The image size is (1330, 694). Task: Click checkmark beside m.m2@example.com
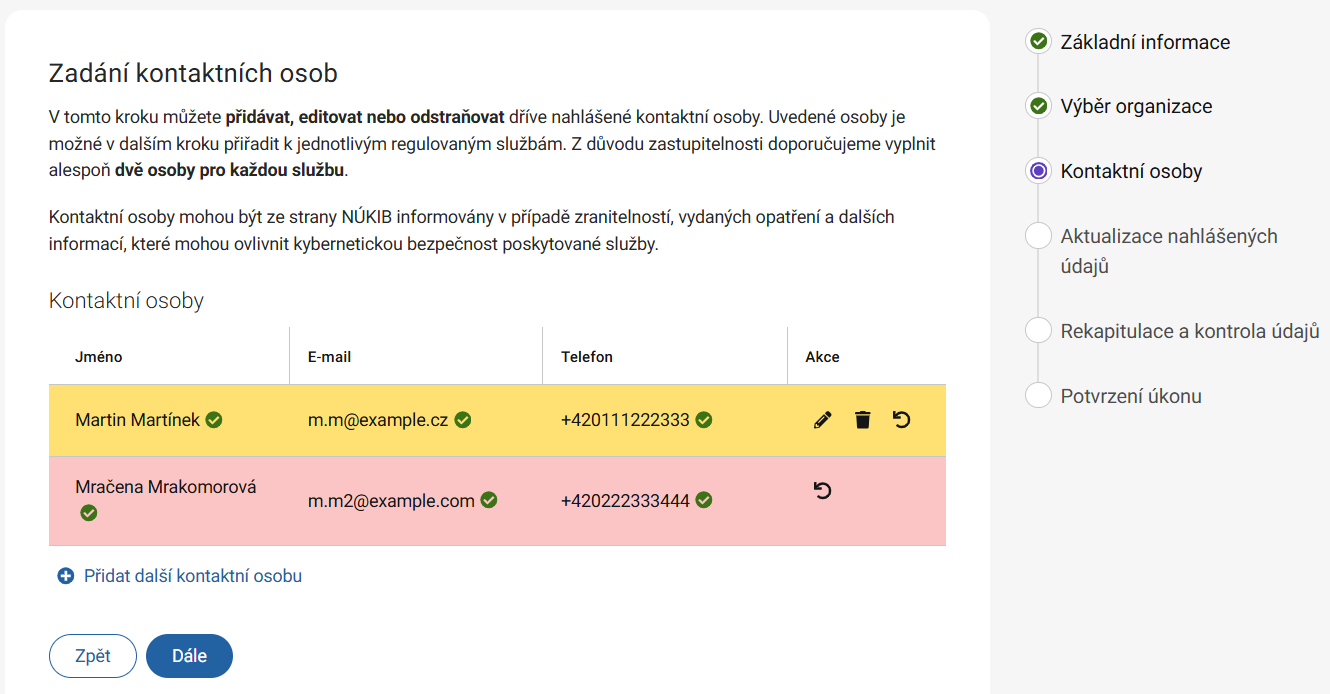pyautogui.click(x=489, y=500)
